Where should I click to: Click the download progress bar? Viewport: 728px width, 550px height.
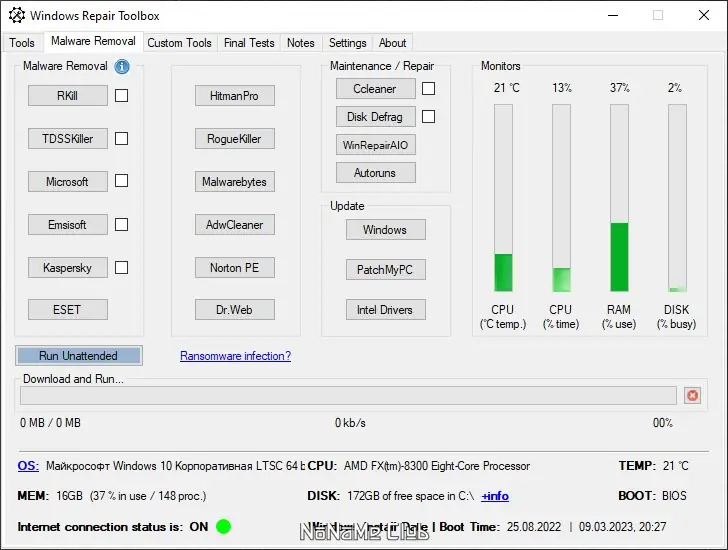[348, 395]
